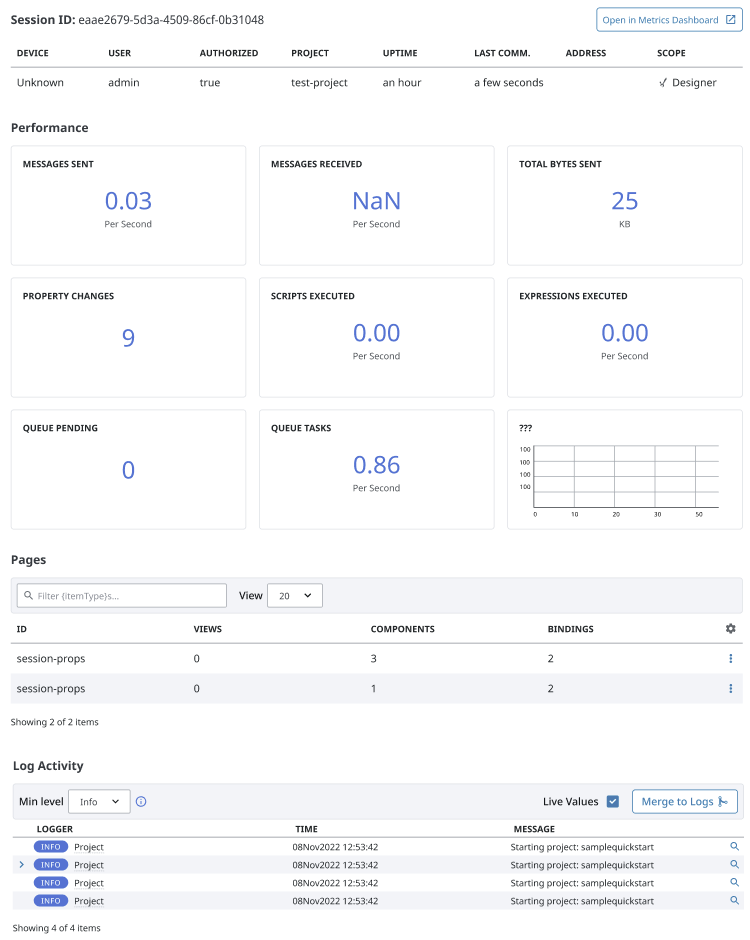
Task: Click the Merge to Logs button
Action: [x=685, y=802]
